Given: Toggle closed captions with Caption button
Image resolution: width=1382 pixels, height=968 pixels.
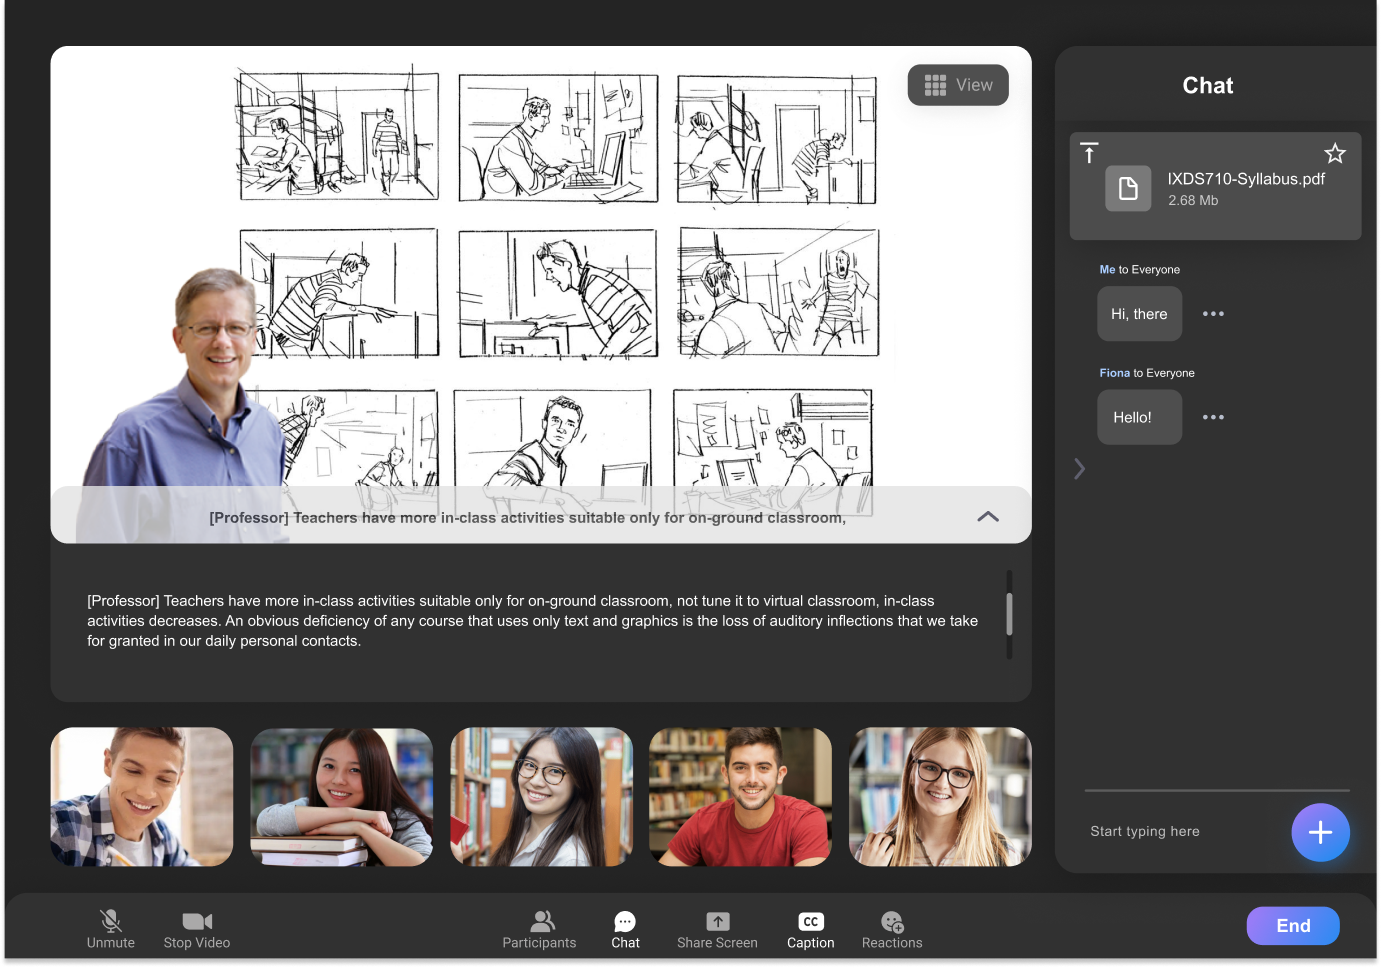Looking at the screenshot, I should coord(810,928).
